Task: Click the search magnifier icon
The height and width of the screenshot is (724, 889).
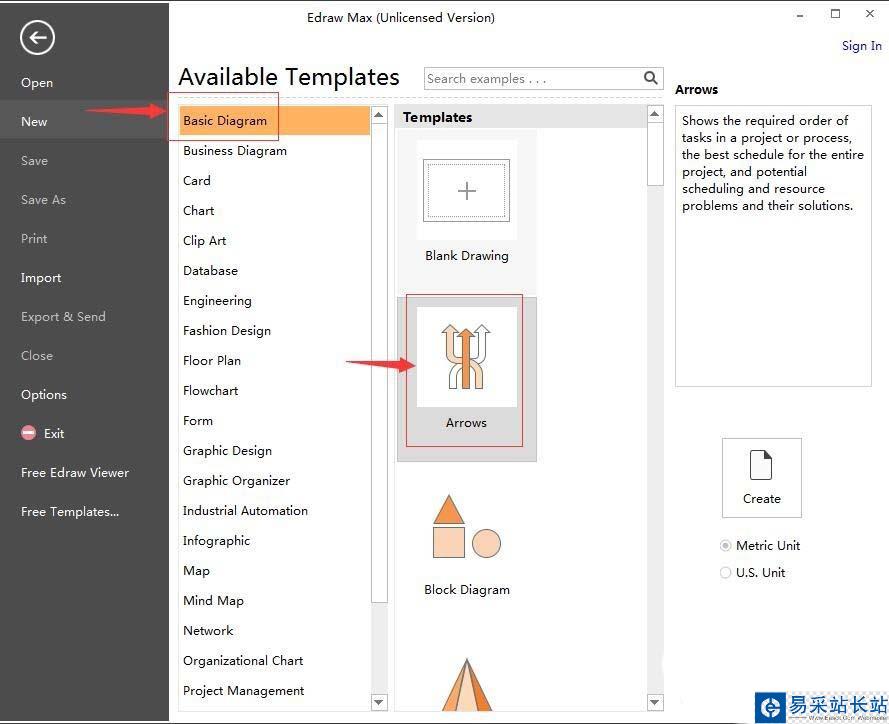Action: tap(650, 78)
